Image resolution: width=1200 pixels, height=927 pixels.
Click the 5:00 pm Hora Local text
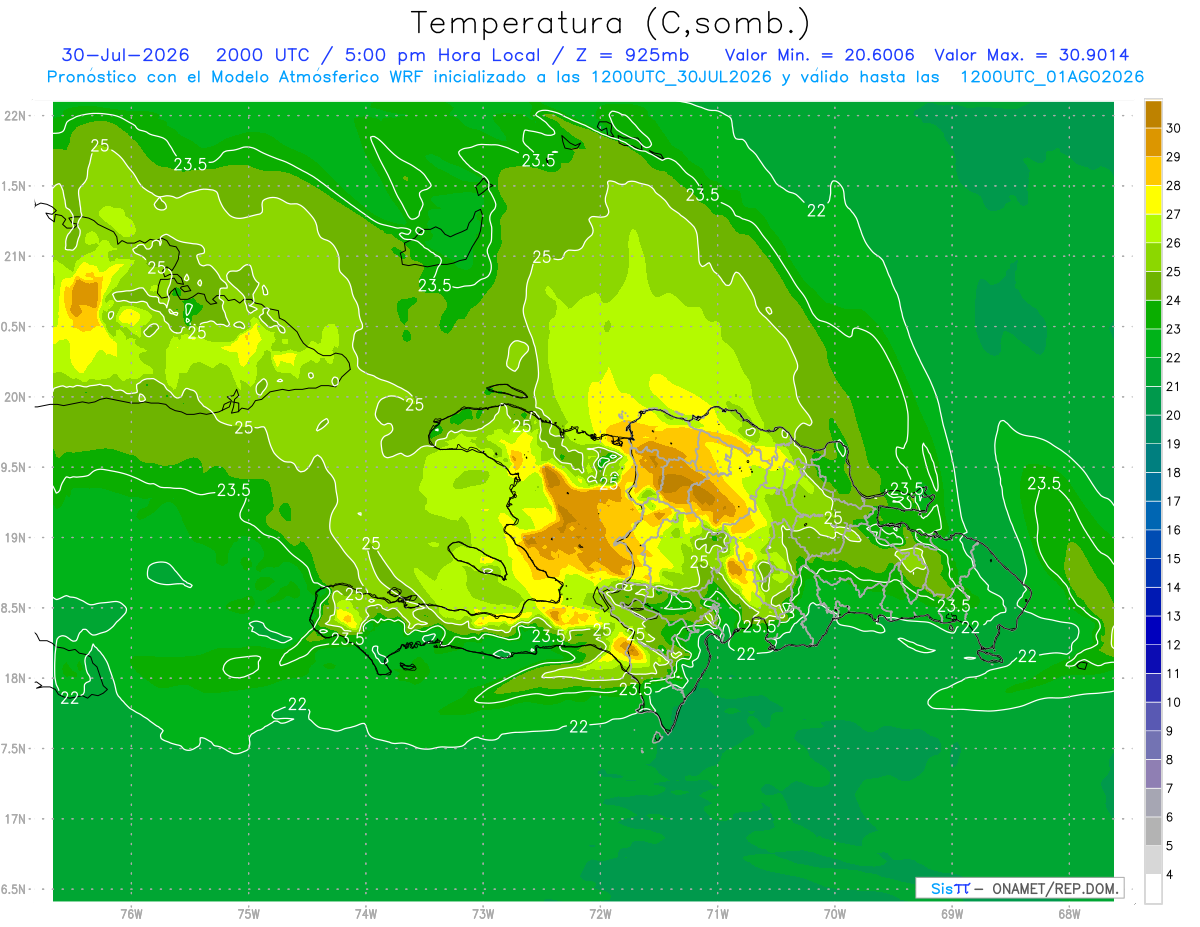(x=442, y=55)
